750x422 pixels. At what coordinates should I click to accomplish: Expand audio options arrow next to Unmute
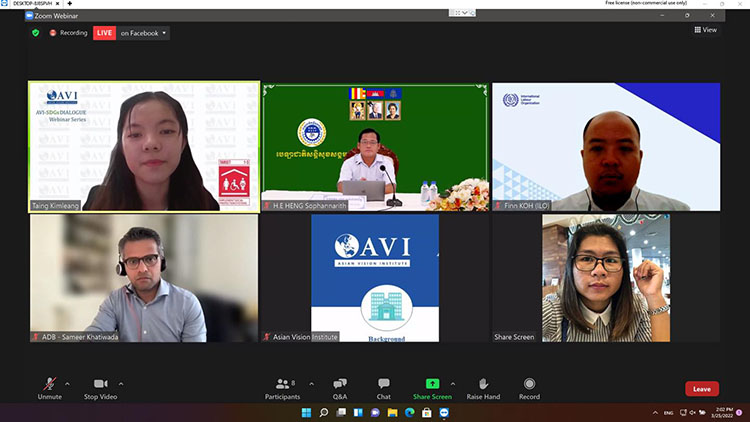click(x=68, y=383)
